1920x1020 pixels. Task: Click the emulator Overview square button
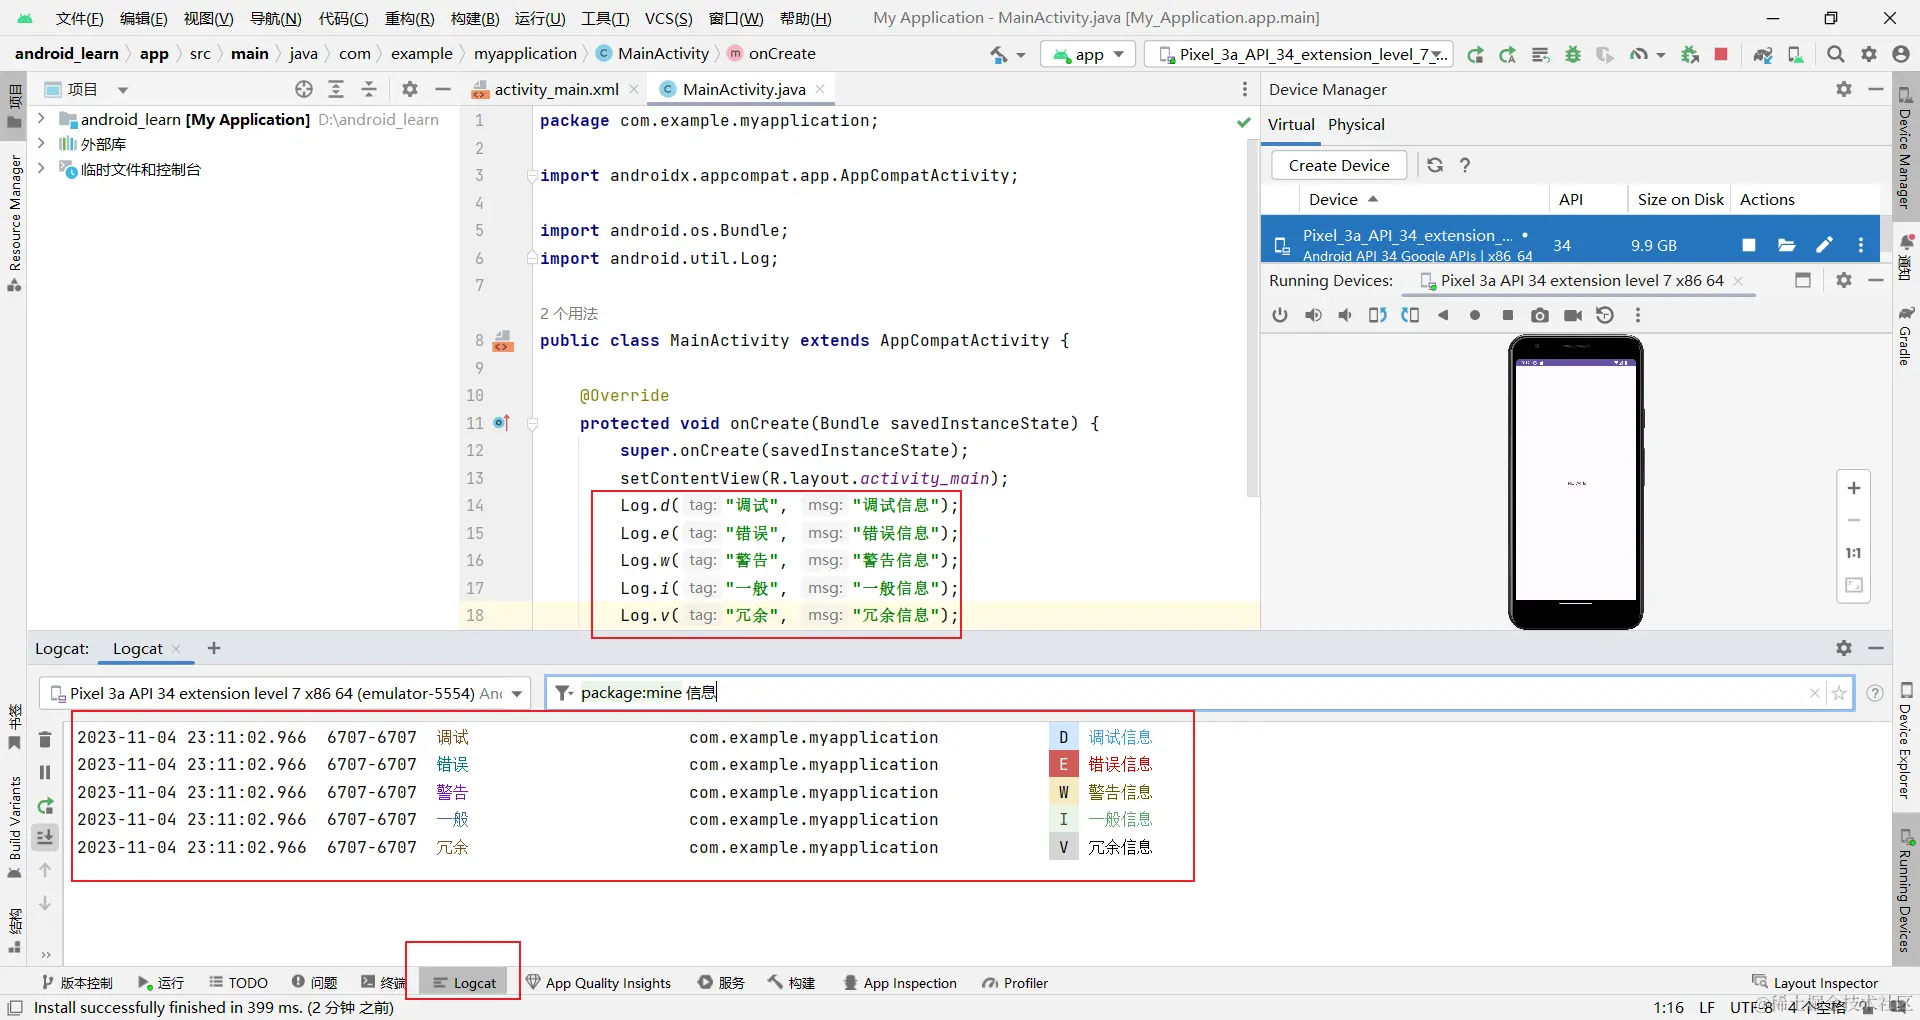coord(1508,315)
